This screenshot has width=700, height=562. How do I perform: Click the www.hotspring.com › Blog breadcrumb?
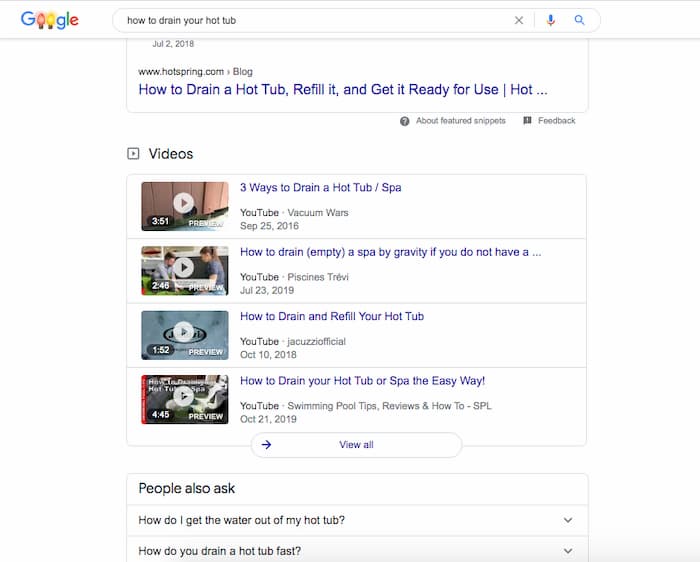(x=196, y=71)
